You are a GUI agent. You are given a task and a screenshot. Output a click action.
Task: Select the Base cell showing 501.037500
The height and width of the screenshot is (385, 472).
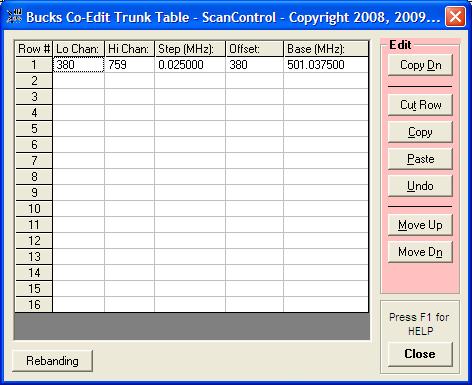326,65
